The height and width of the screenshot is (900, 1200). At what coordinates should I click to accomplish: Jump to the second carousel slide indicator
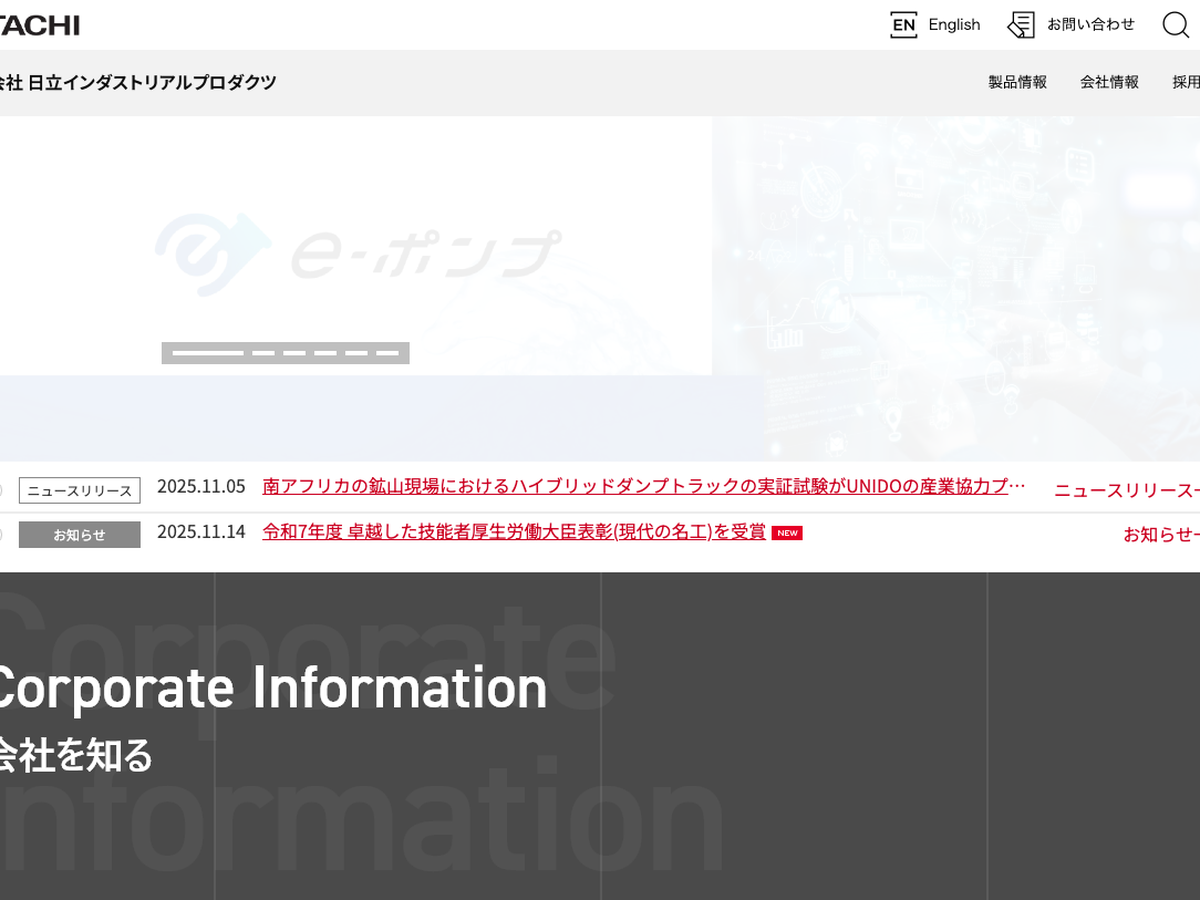pos(263,353)
